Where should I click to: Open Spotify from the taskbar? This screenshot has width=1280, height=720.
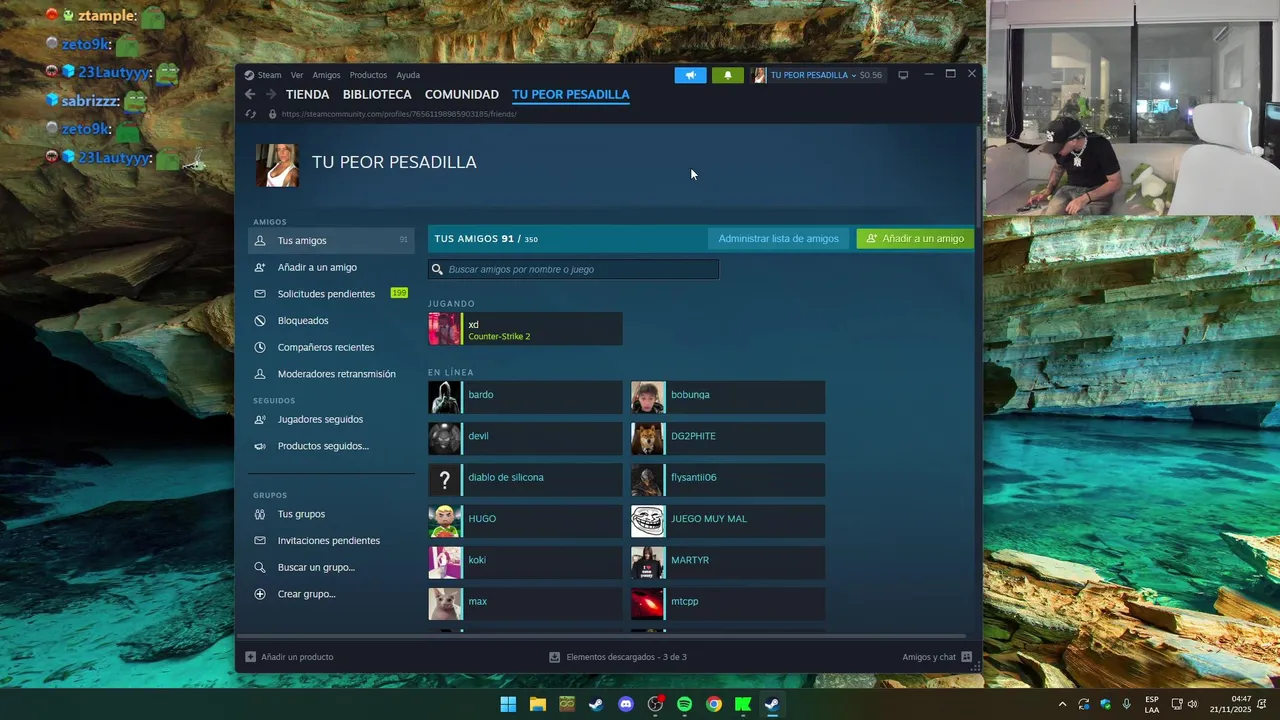684,704
